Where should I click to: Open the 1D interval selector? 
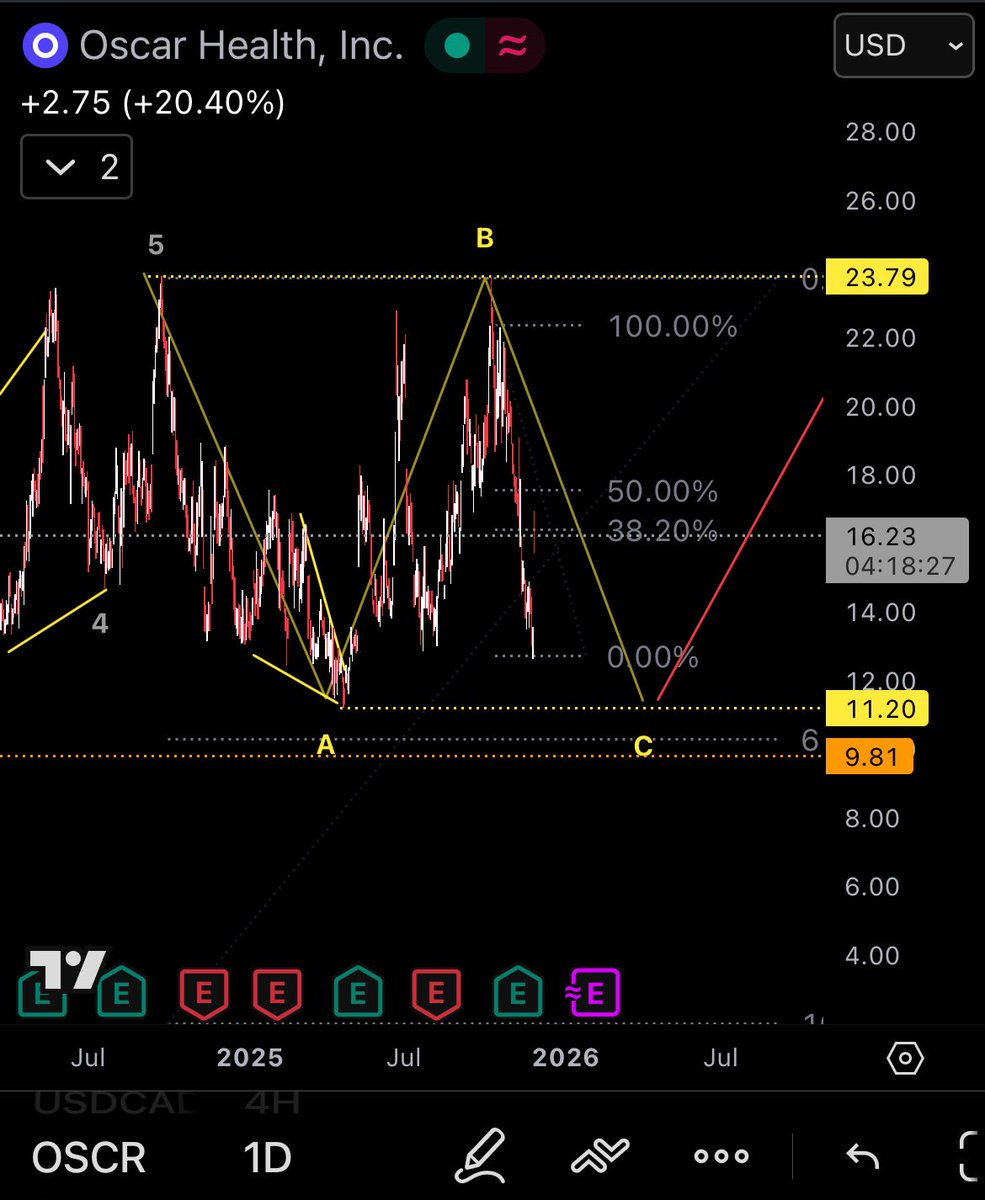[x=265, y=1155]
